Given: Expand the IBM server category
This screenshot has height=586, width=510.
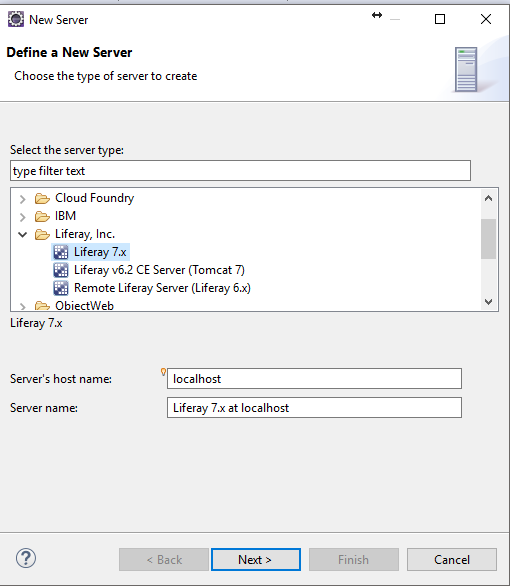Looking at the screenshot, I should click(22, 217).
